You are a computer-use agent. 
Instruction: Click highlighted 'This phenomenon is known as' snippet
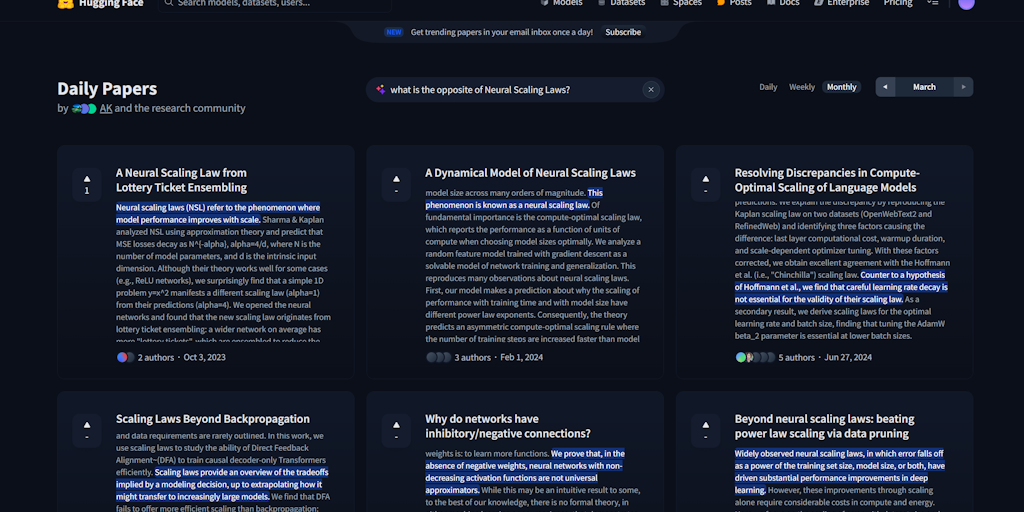coord(514,199)
